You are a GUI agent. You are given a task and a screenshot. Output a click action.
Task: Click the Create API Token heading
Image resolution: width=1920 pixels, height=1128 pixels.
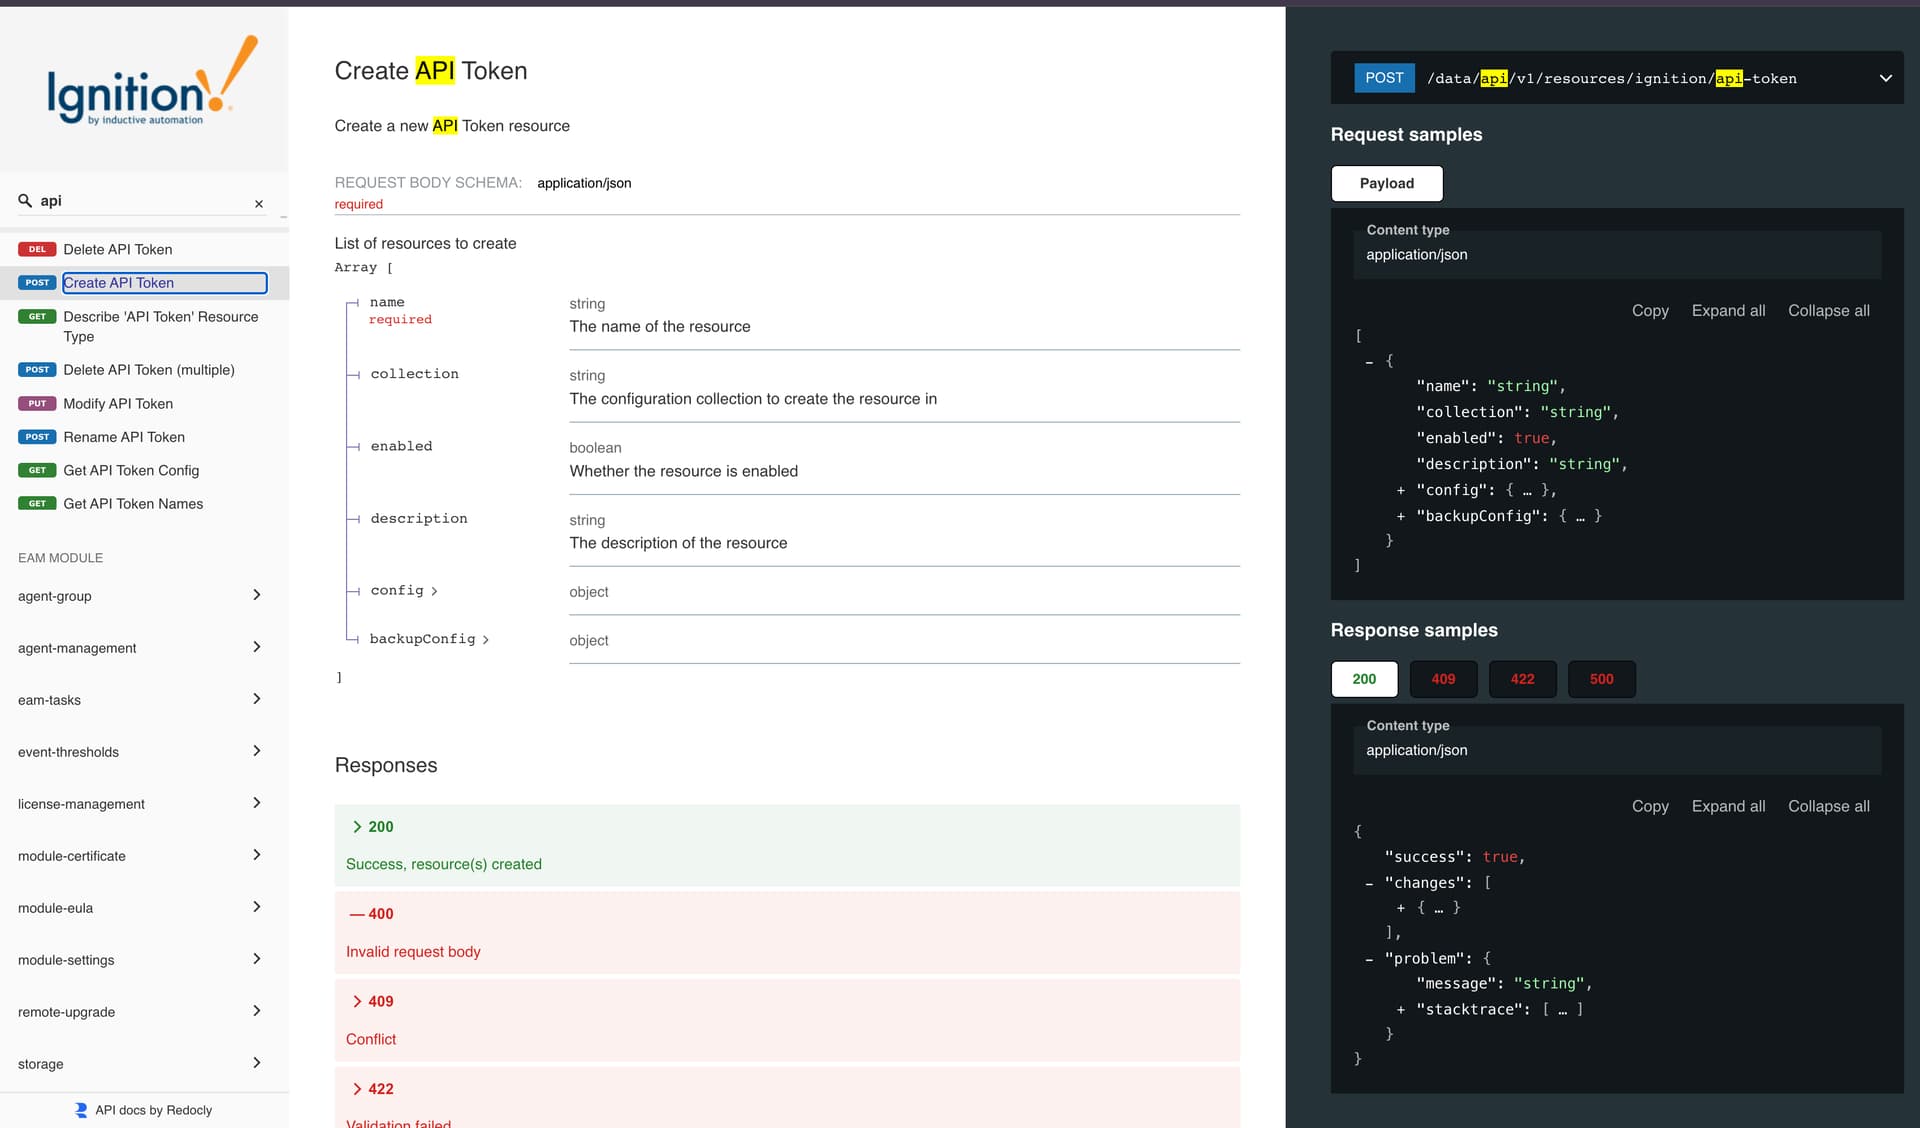point(431,71)
